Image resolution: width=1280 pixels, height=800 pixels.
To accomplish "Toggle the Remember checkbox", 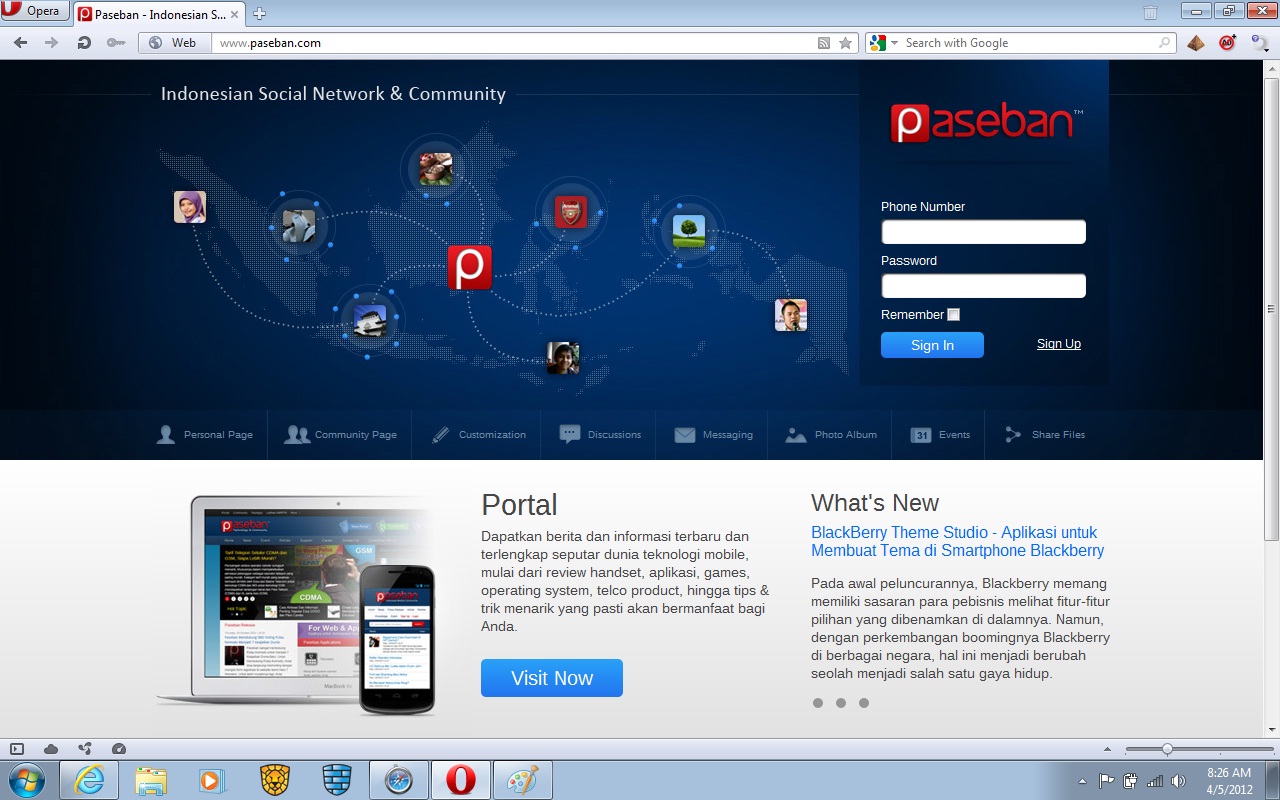I will coord(953,315).
